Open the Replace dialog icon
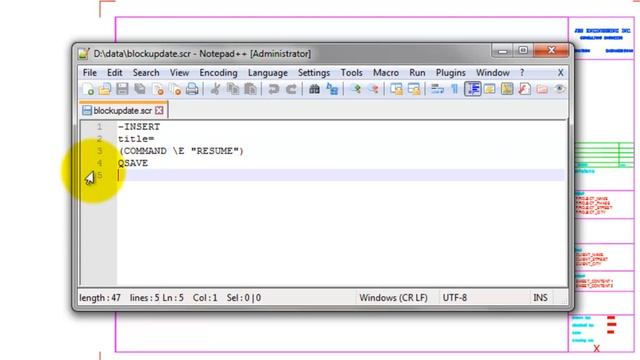This screenshot has height=360, width=640. (x=332, y=89)
